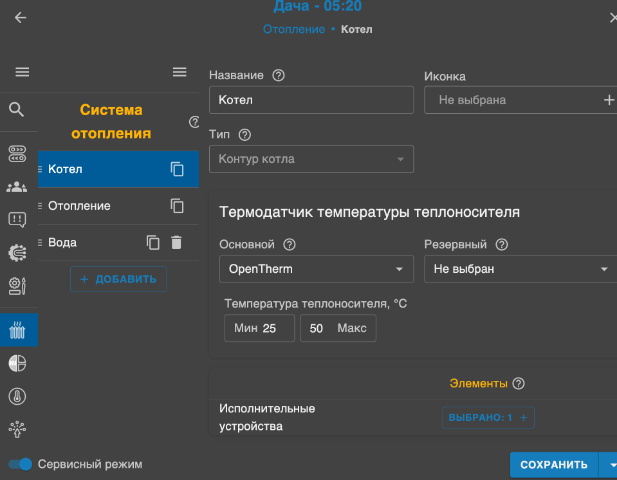
Task: Click the Название field containing Котел
Action: (x=311, y=100)
